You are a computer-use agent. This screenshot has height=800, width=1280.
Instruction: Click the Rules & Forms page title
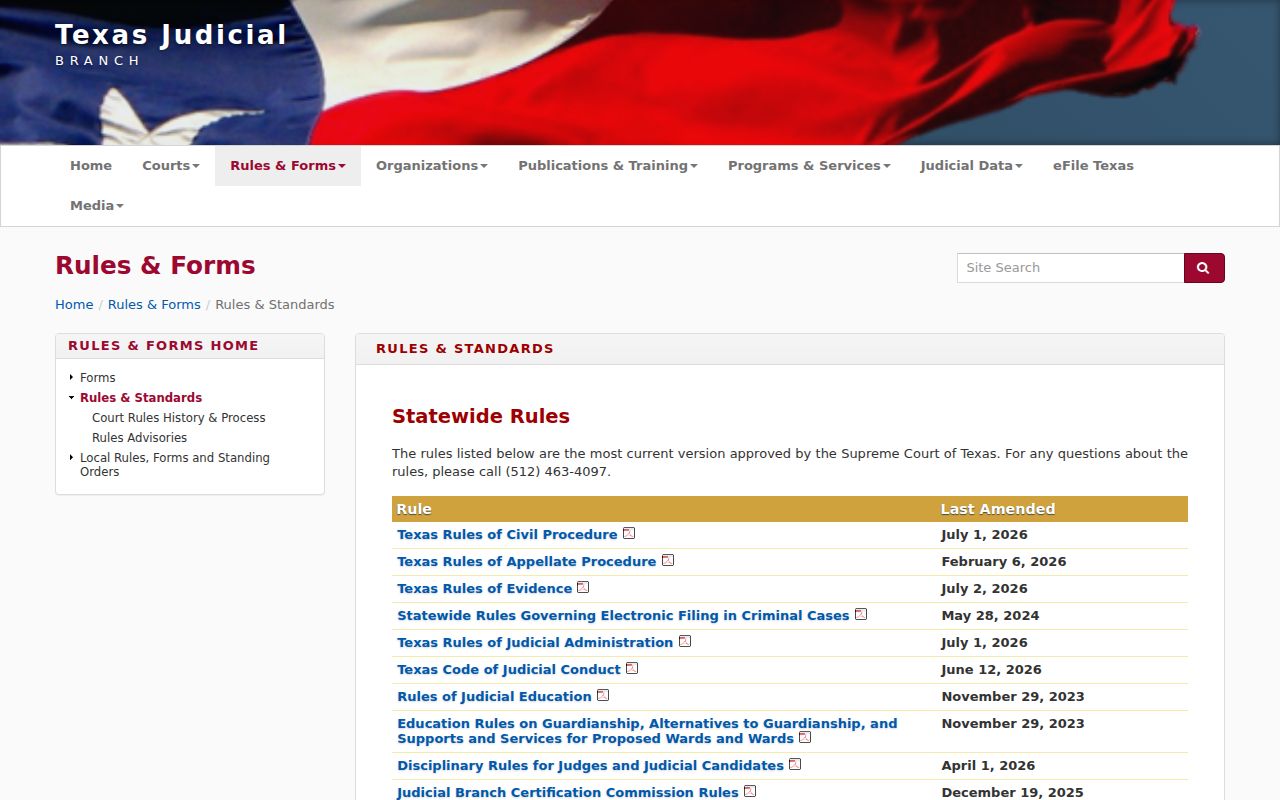tap(155, 265)
